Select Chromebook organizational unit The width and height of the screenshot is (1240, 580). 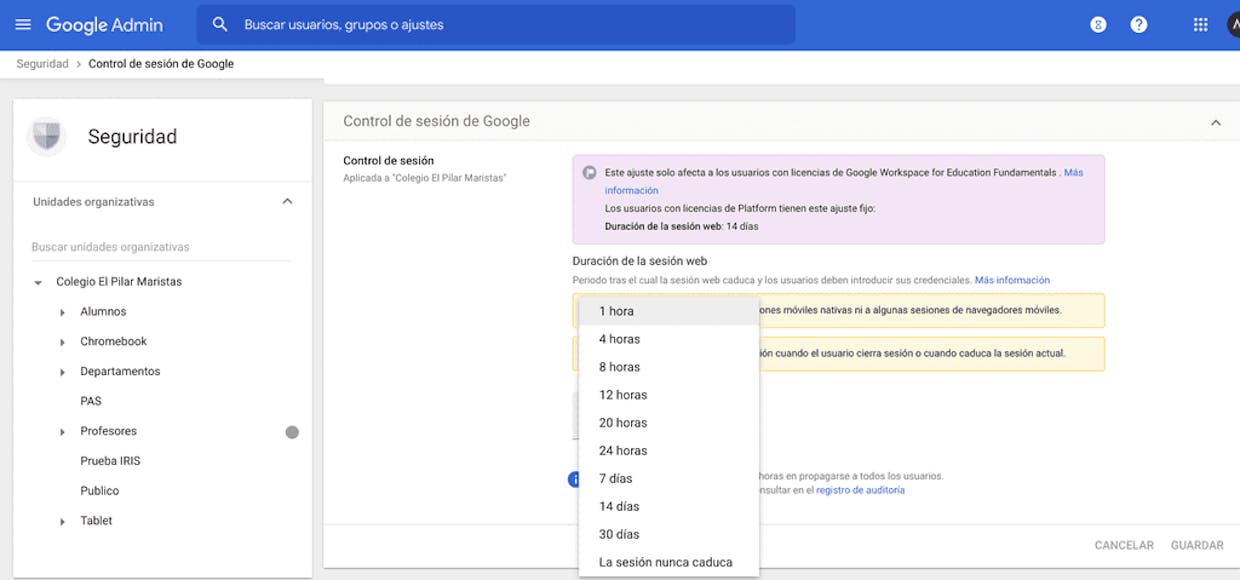pos(114,342)
